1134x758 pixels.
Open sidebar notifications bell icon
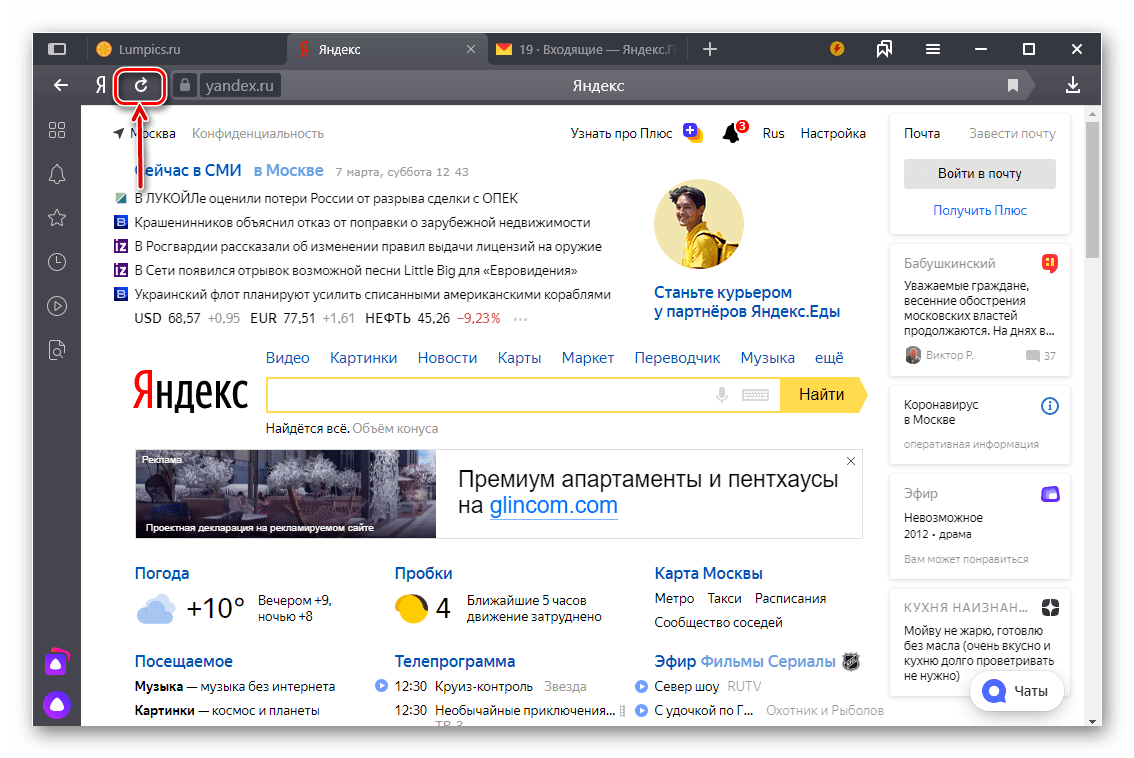coord(57,174)
